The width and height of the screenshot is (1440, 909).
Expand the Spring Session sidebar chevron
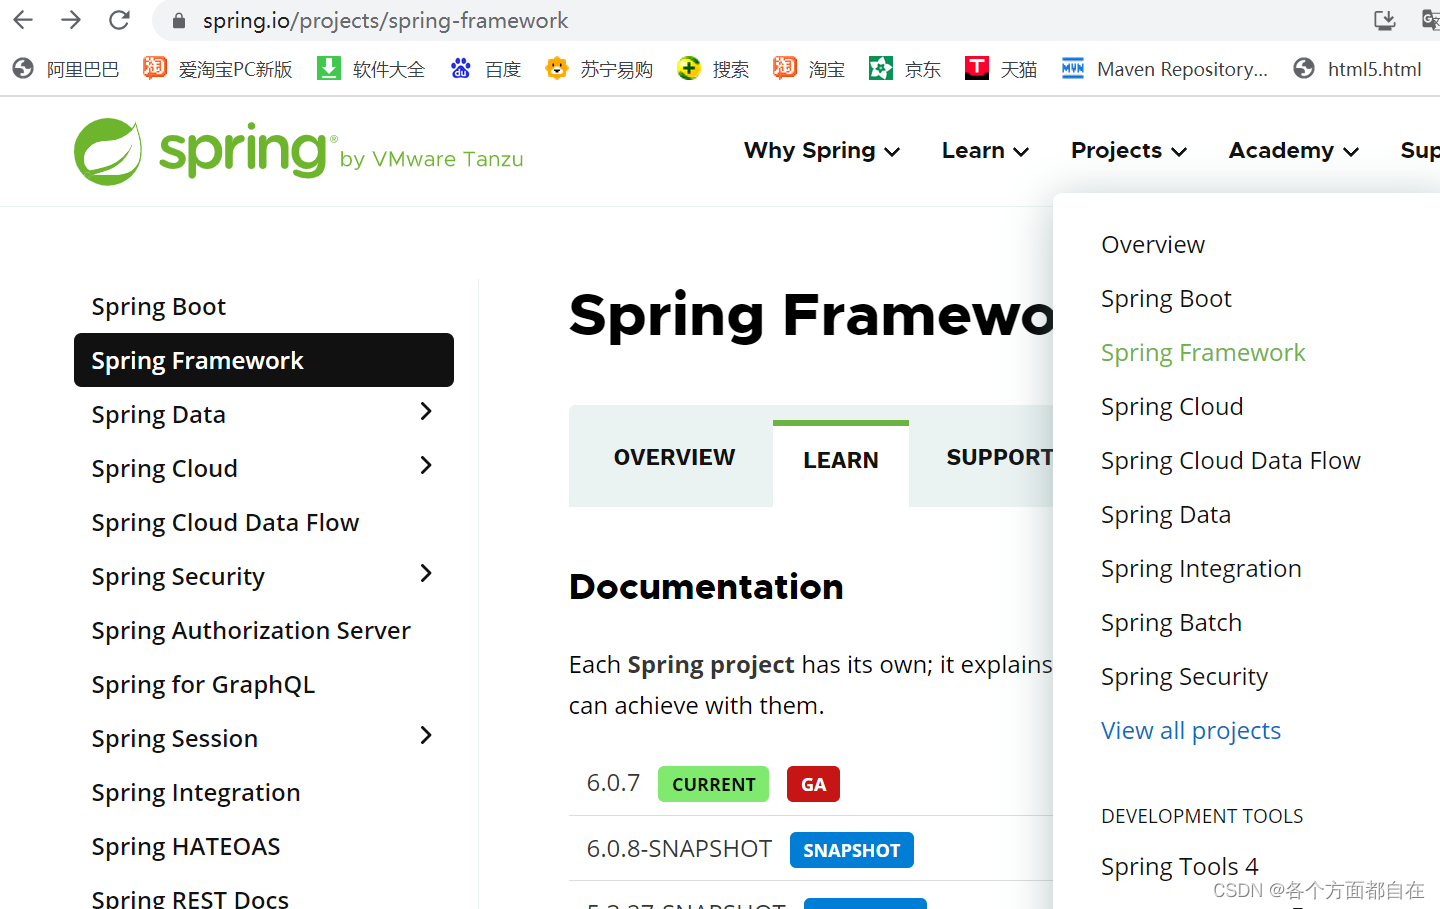click(426, 736)
